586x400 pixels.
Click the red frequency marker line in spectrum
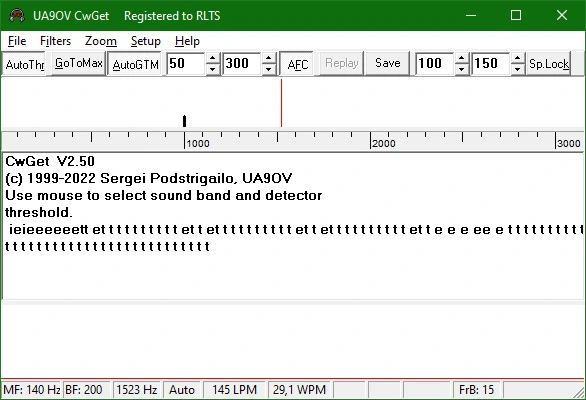281,103
